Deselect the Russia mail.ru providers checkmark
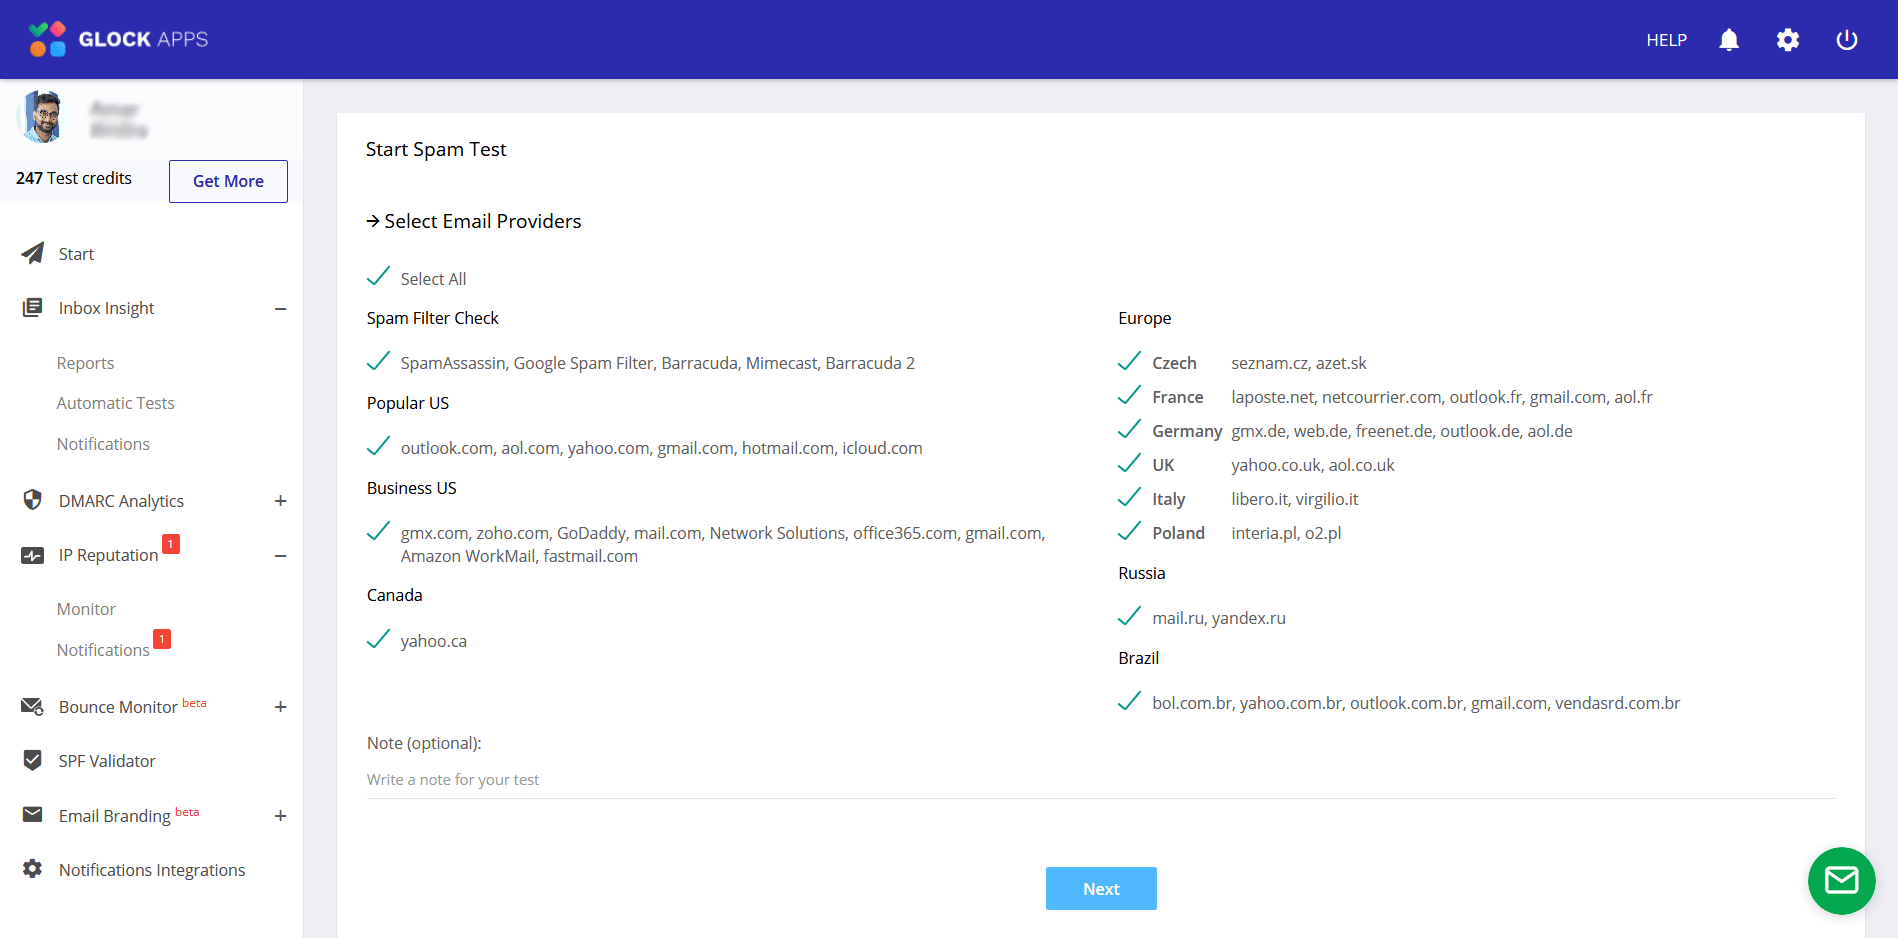The image size is (1898, 938). pos(1130,614)
